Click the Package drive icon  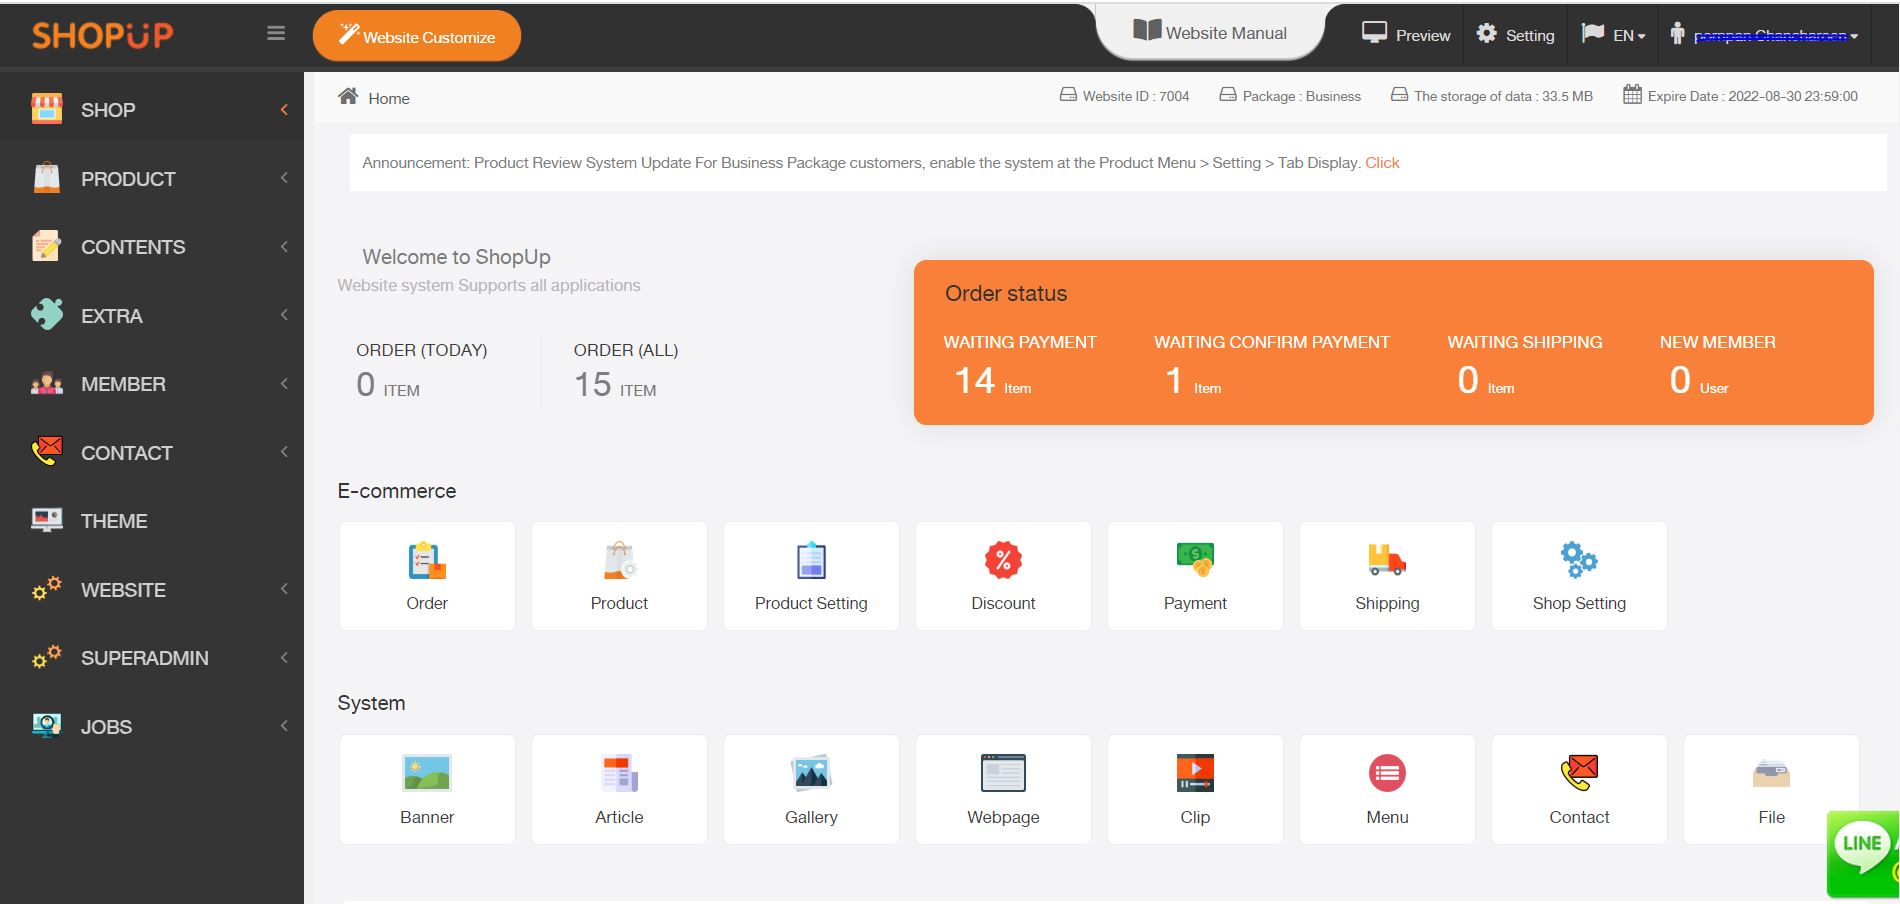tap(1228, 95)
